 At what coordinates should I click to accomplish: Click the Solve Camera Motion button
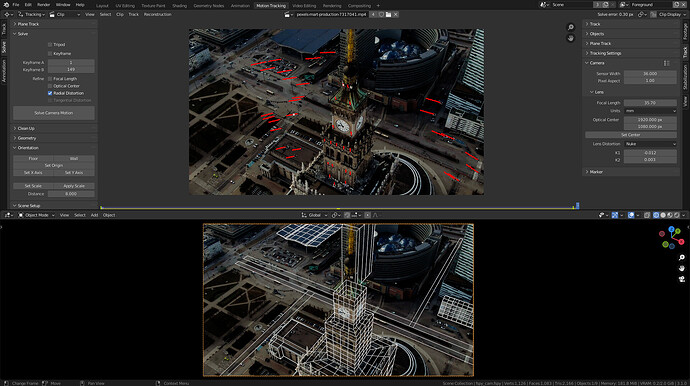(54, 113)
